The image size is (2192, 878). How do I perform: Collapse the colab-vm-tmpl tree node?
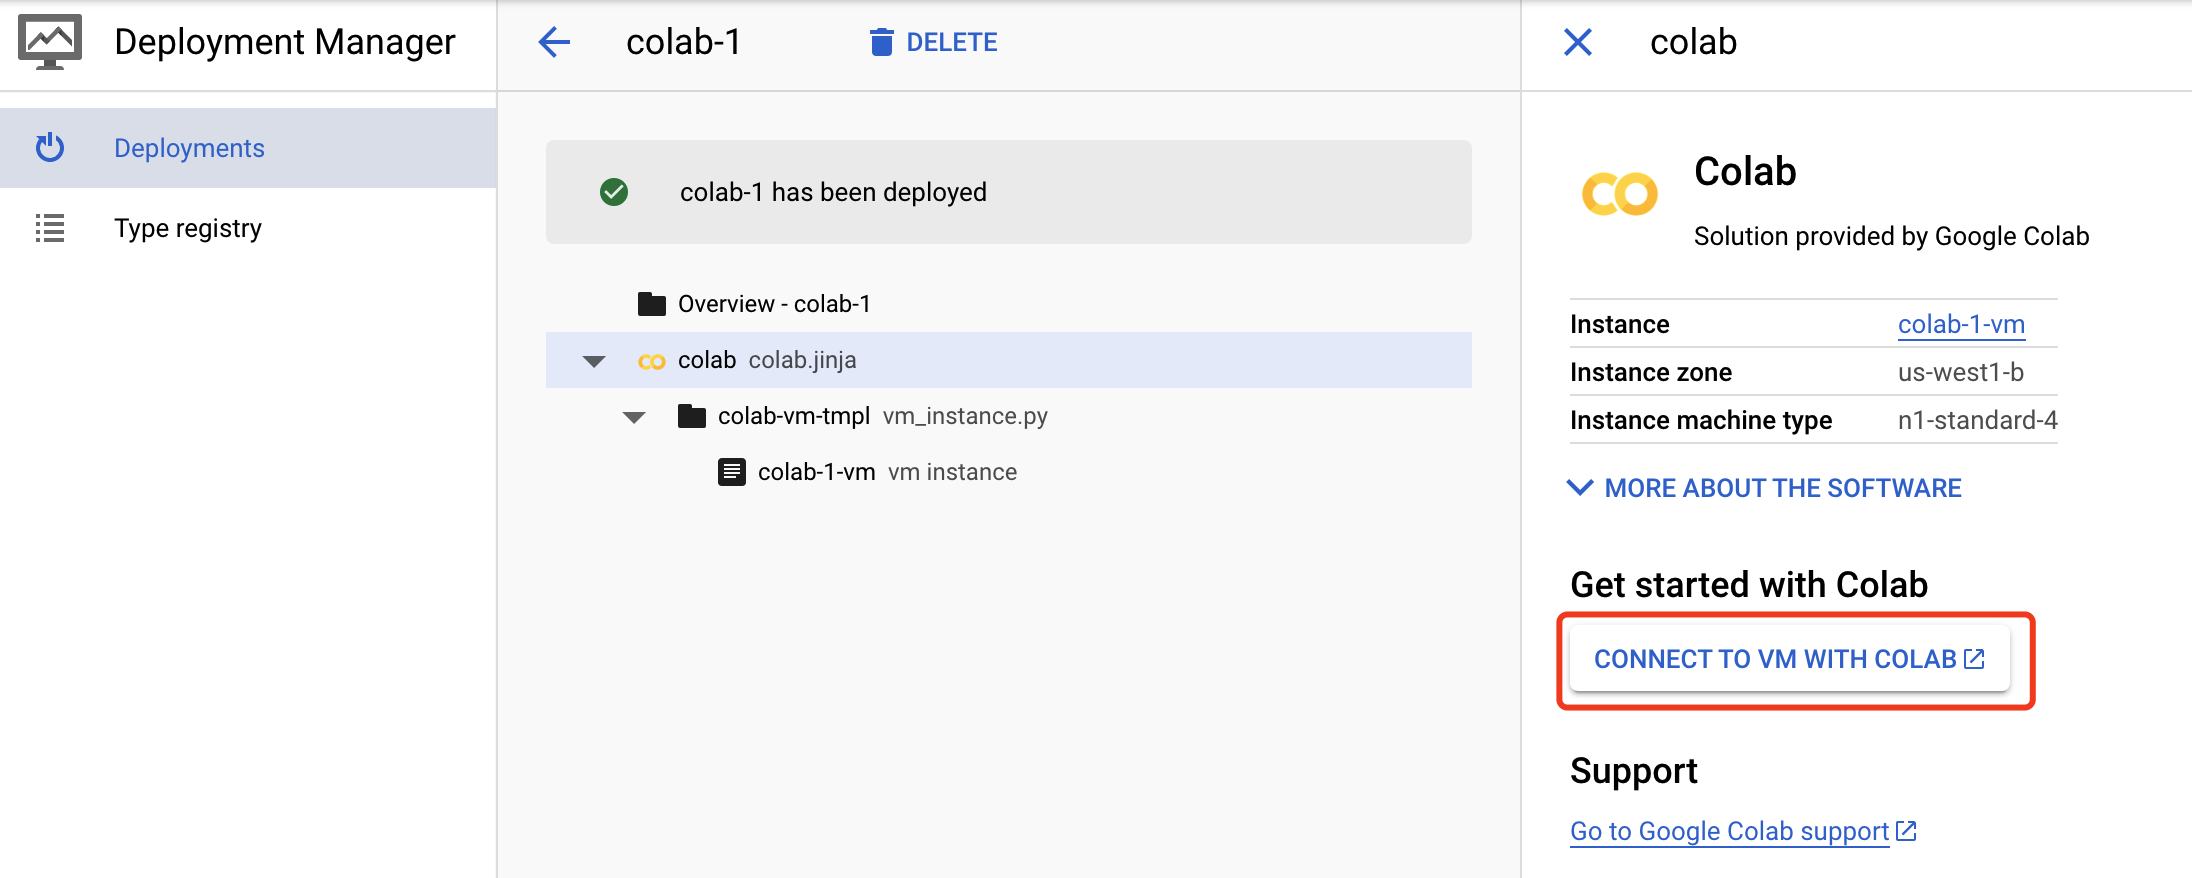click(634, 417)
